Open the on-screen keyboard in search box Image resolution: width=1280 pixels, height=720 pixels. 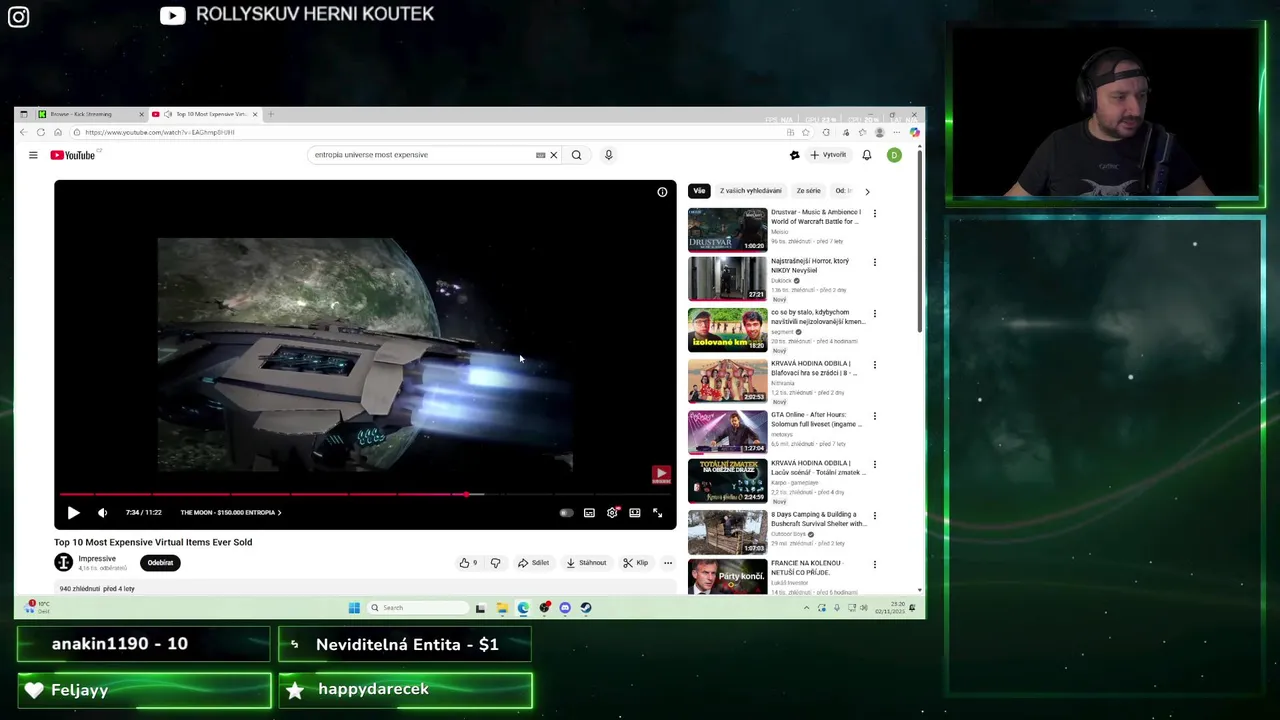pos(540,155)
